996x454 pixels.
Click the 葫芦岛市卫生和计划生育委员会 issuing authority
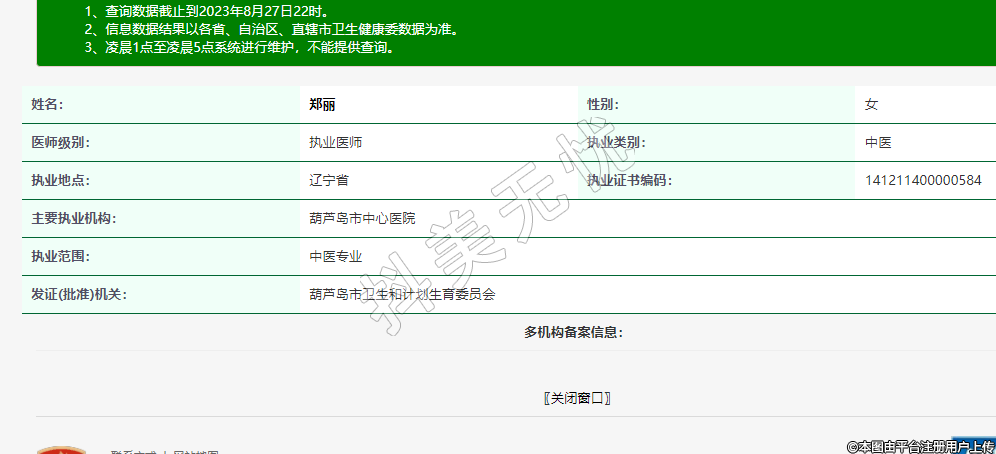click(402, 294)
